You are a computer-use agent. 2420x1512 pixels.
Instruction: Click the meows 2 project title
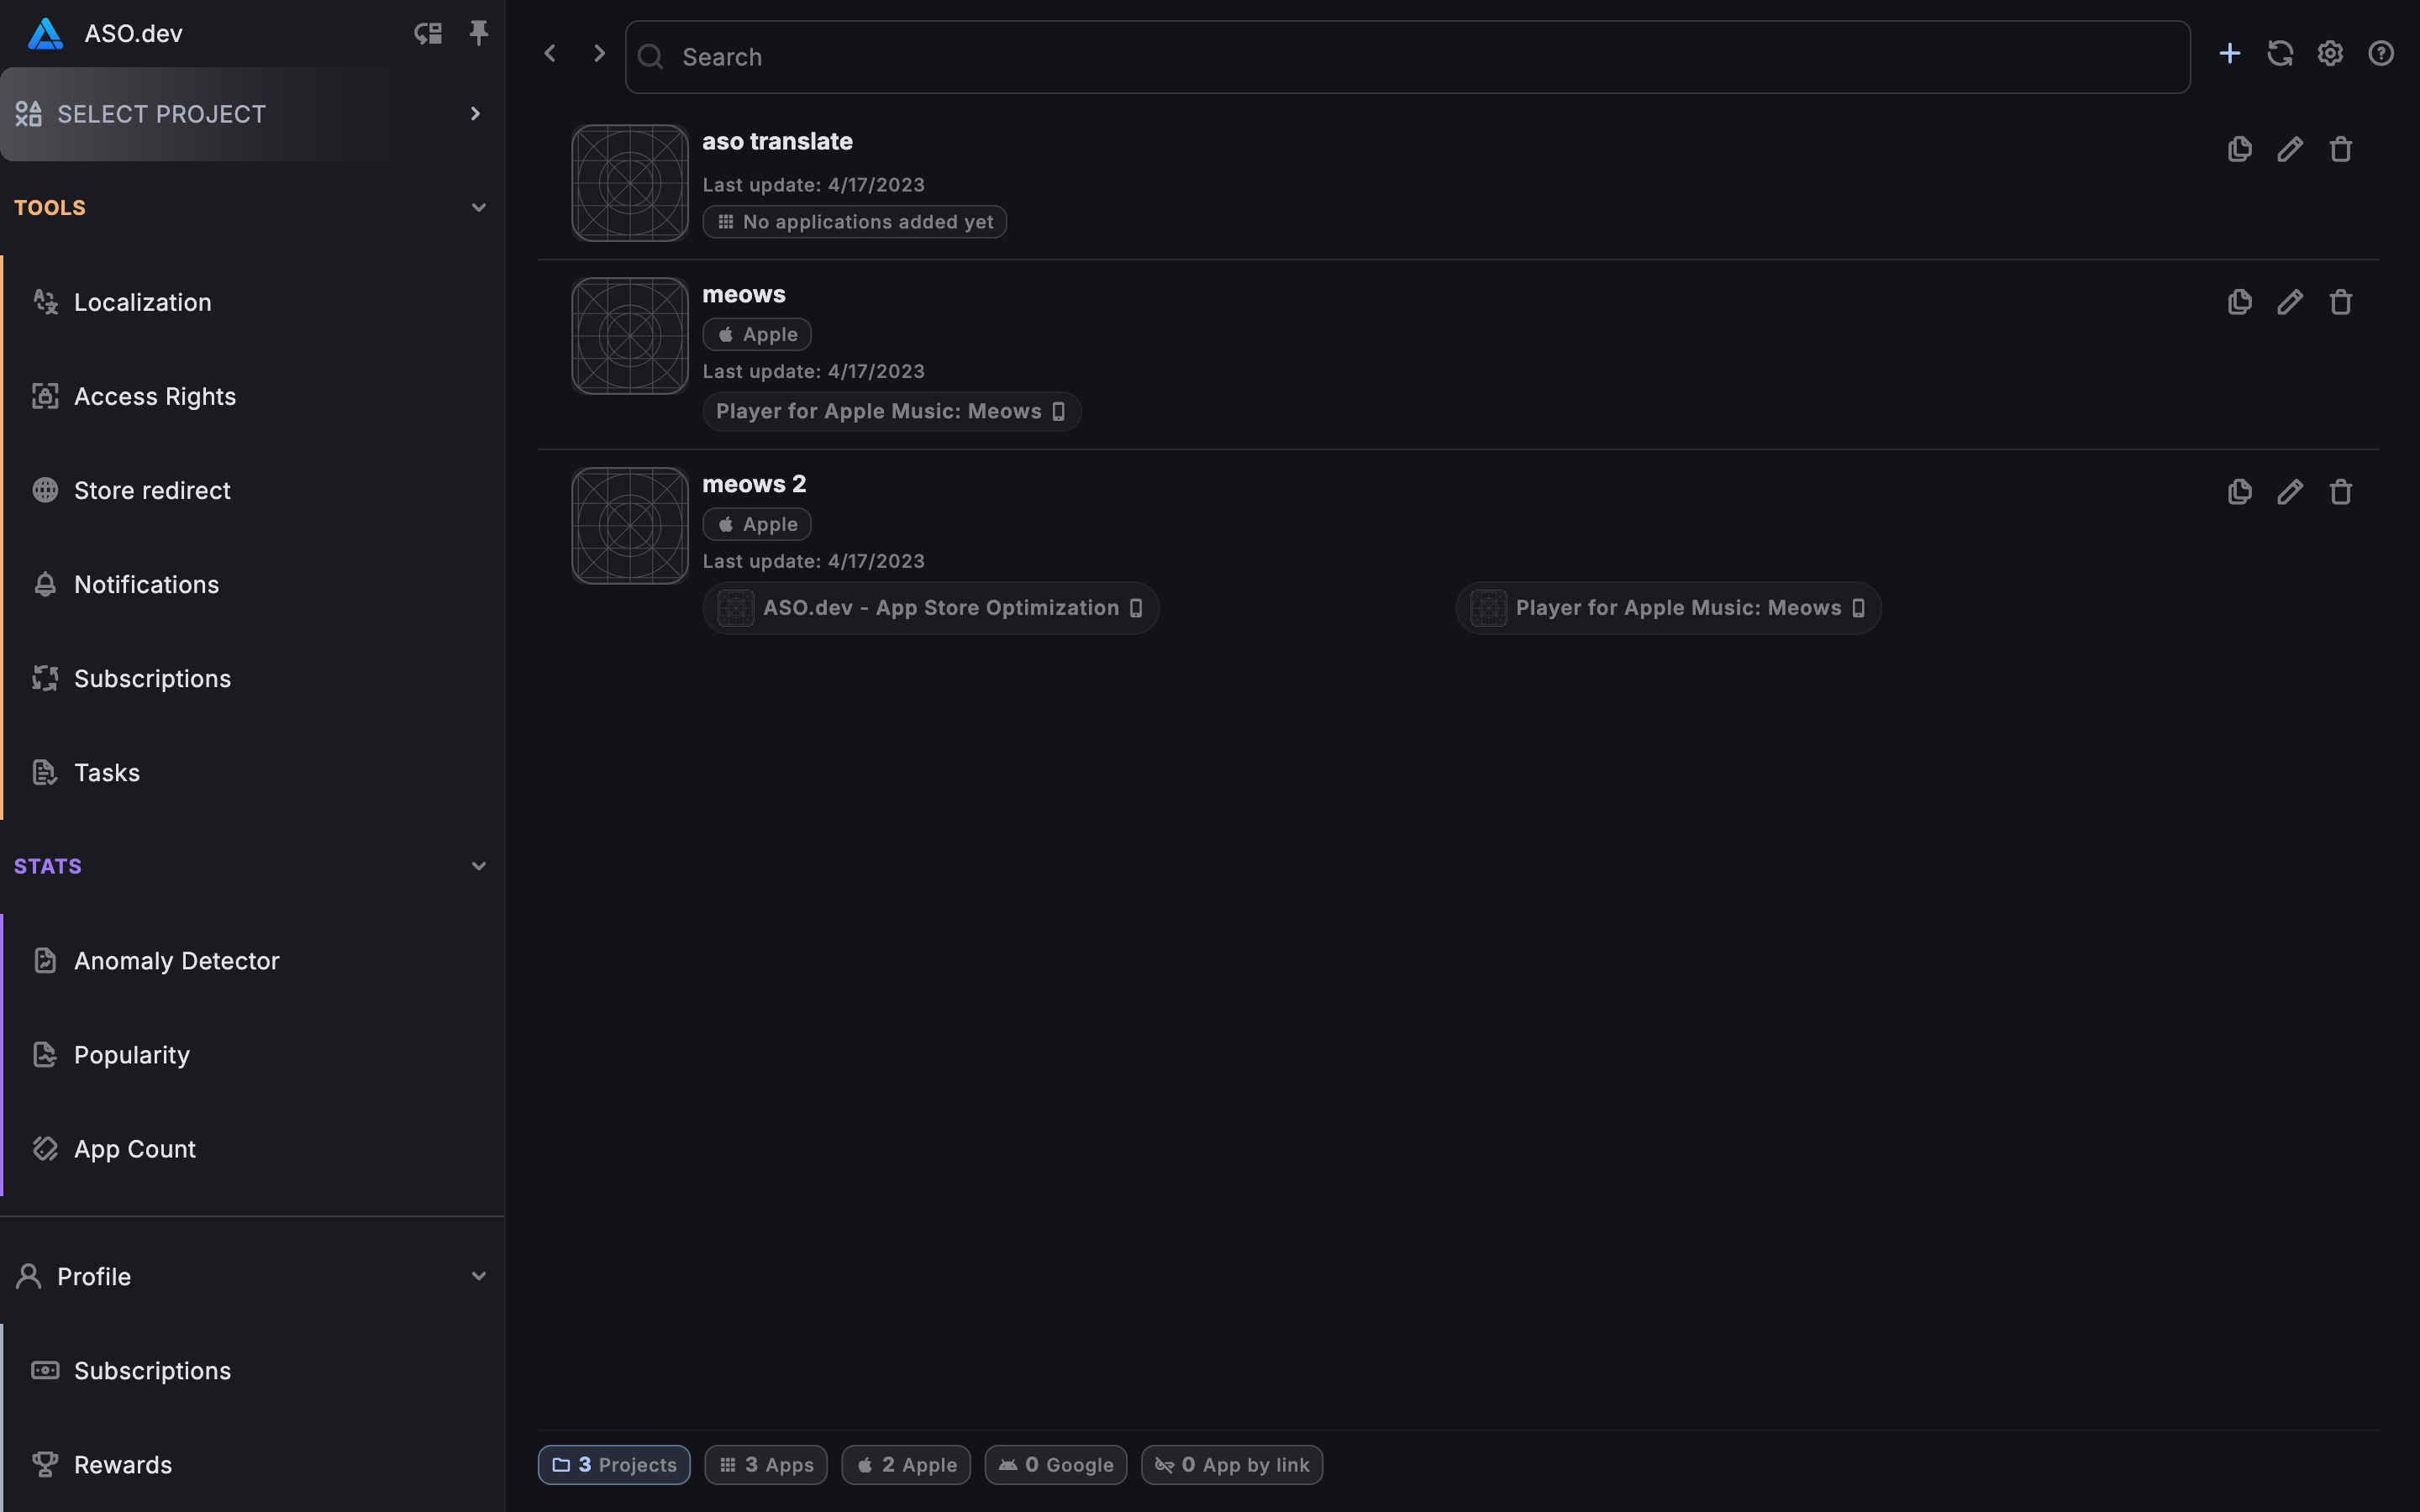click(x=754, y=484)
